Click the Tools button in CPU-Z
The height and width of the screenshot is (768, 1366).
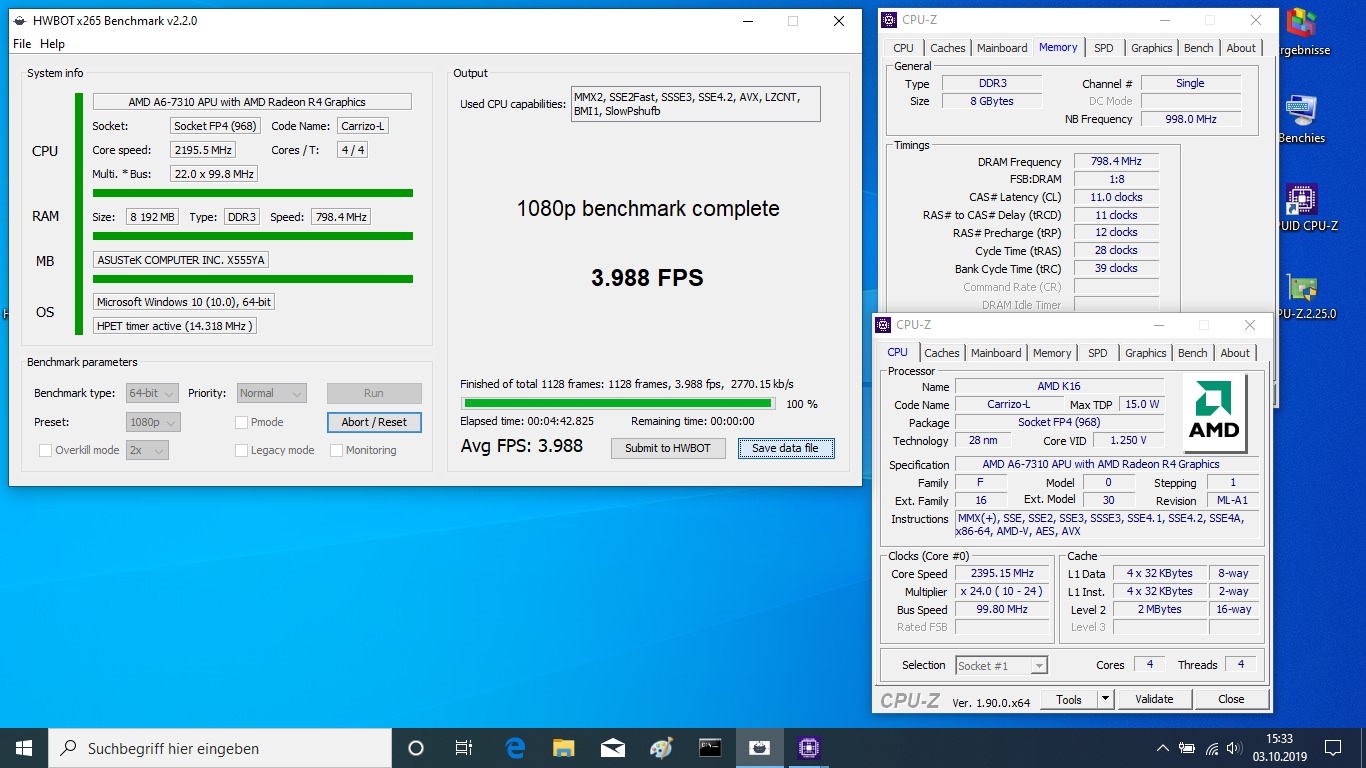point(1069,699)
